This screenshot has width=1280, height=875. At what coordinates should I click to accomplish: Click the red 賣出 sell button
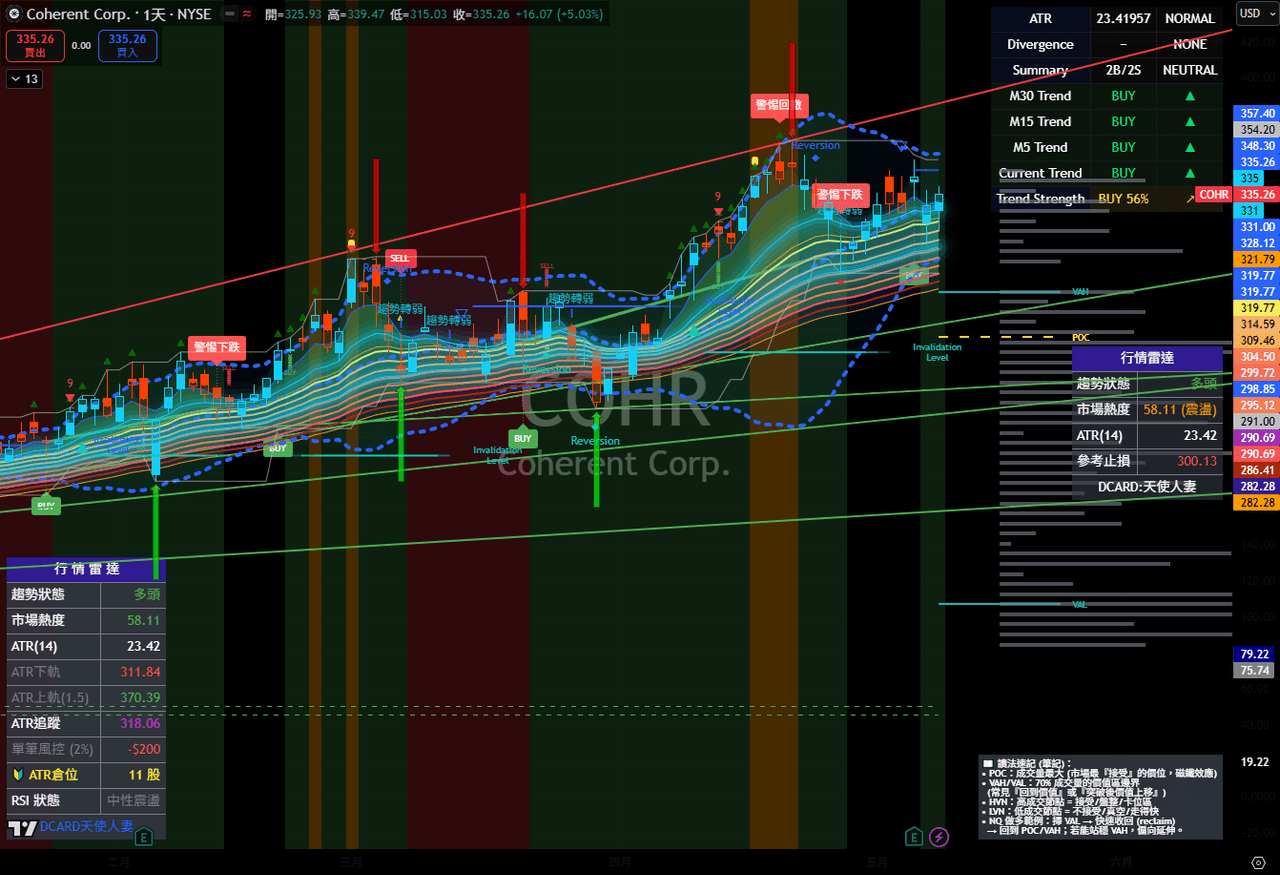coord(36,45)
